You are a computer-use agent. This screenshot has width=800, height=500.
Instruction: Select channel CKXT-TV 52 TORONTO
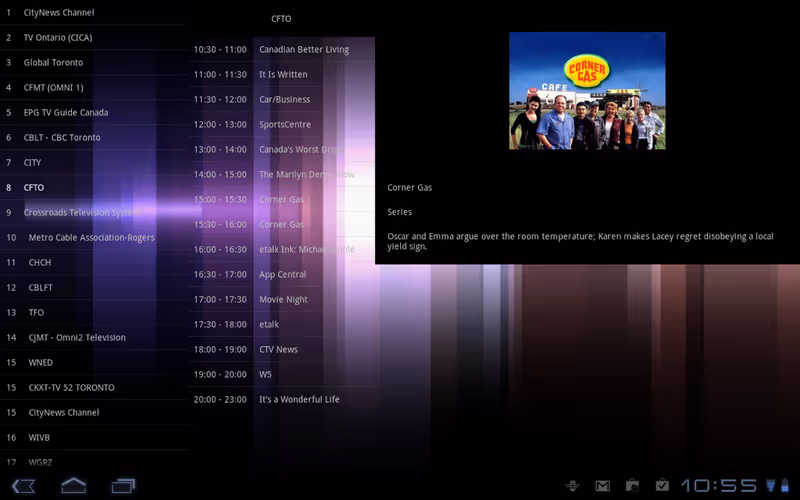[94, 388]
